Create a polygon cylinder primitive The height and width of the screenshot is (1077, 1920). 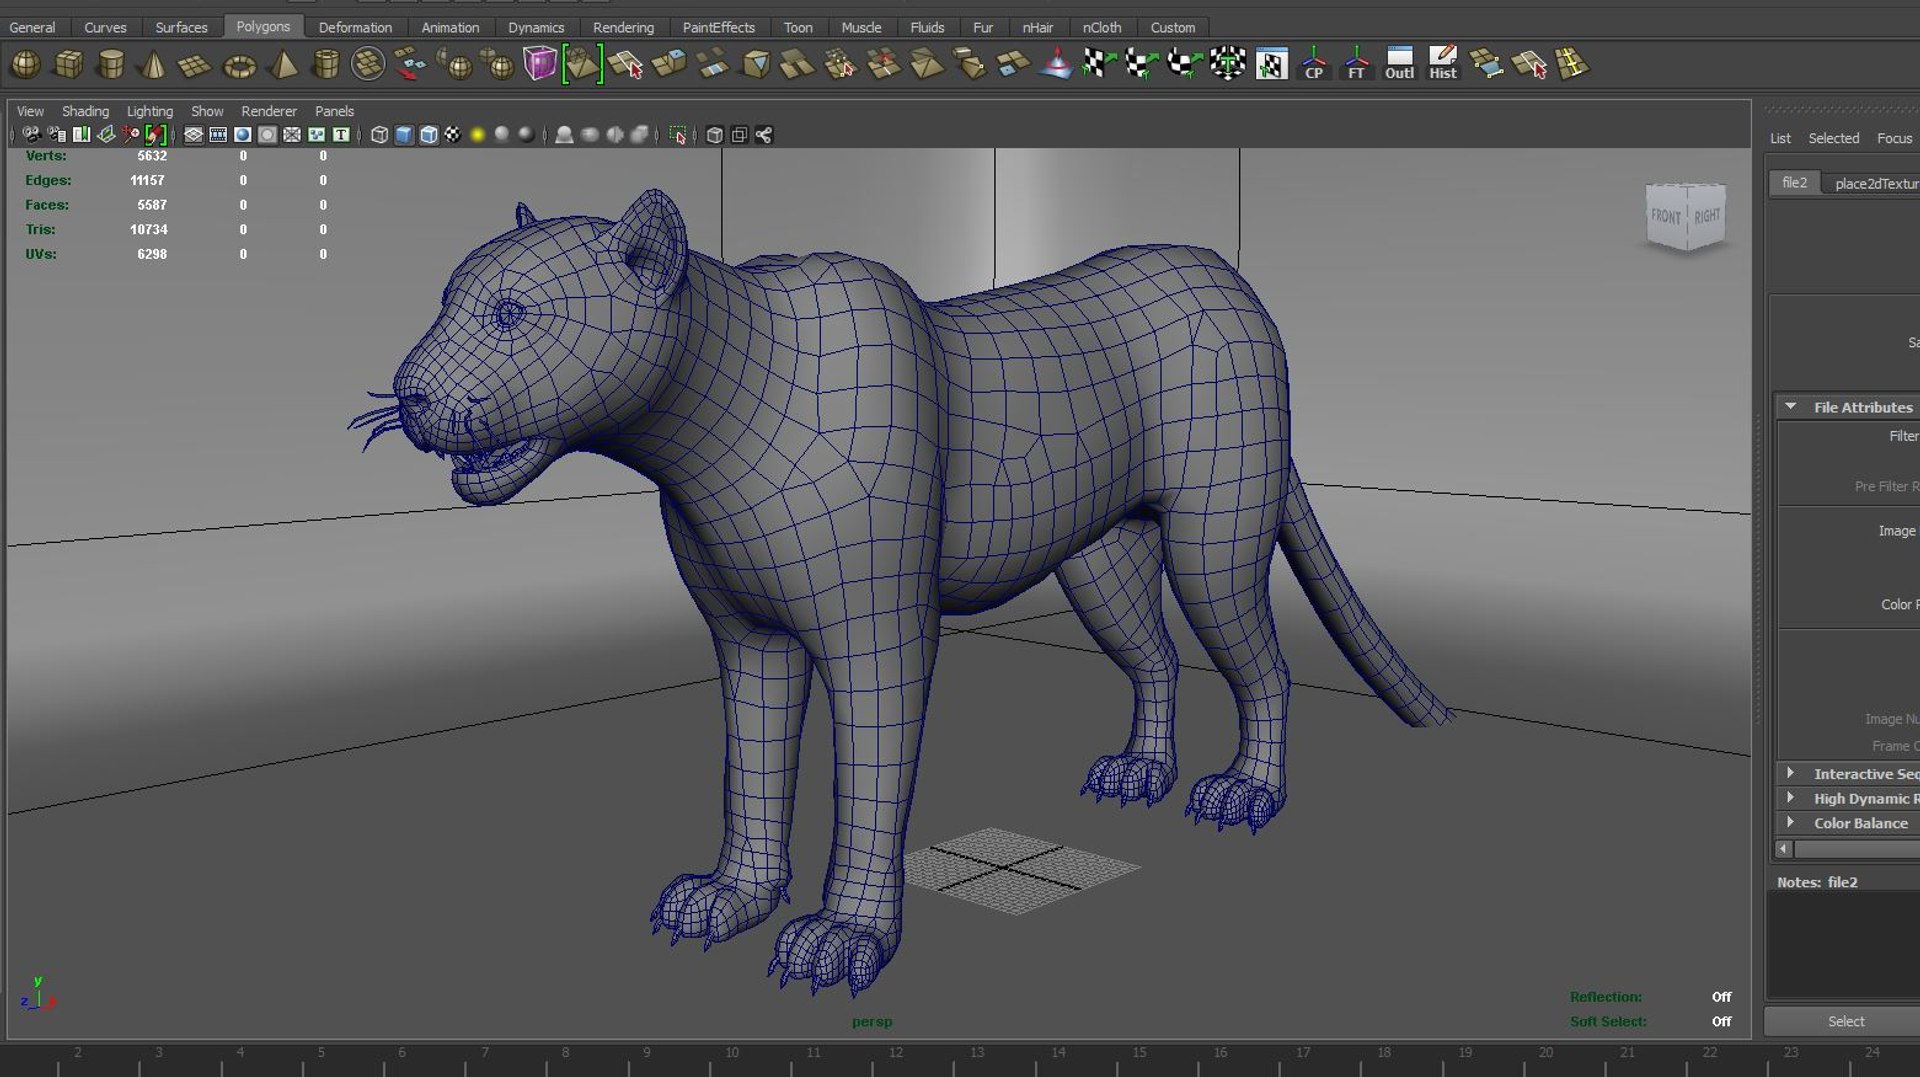click(x=111, y=65)
